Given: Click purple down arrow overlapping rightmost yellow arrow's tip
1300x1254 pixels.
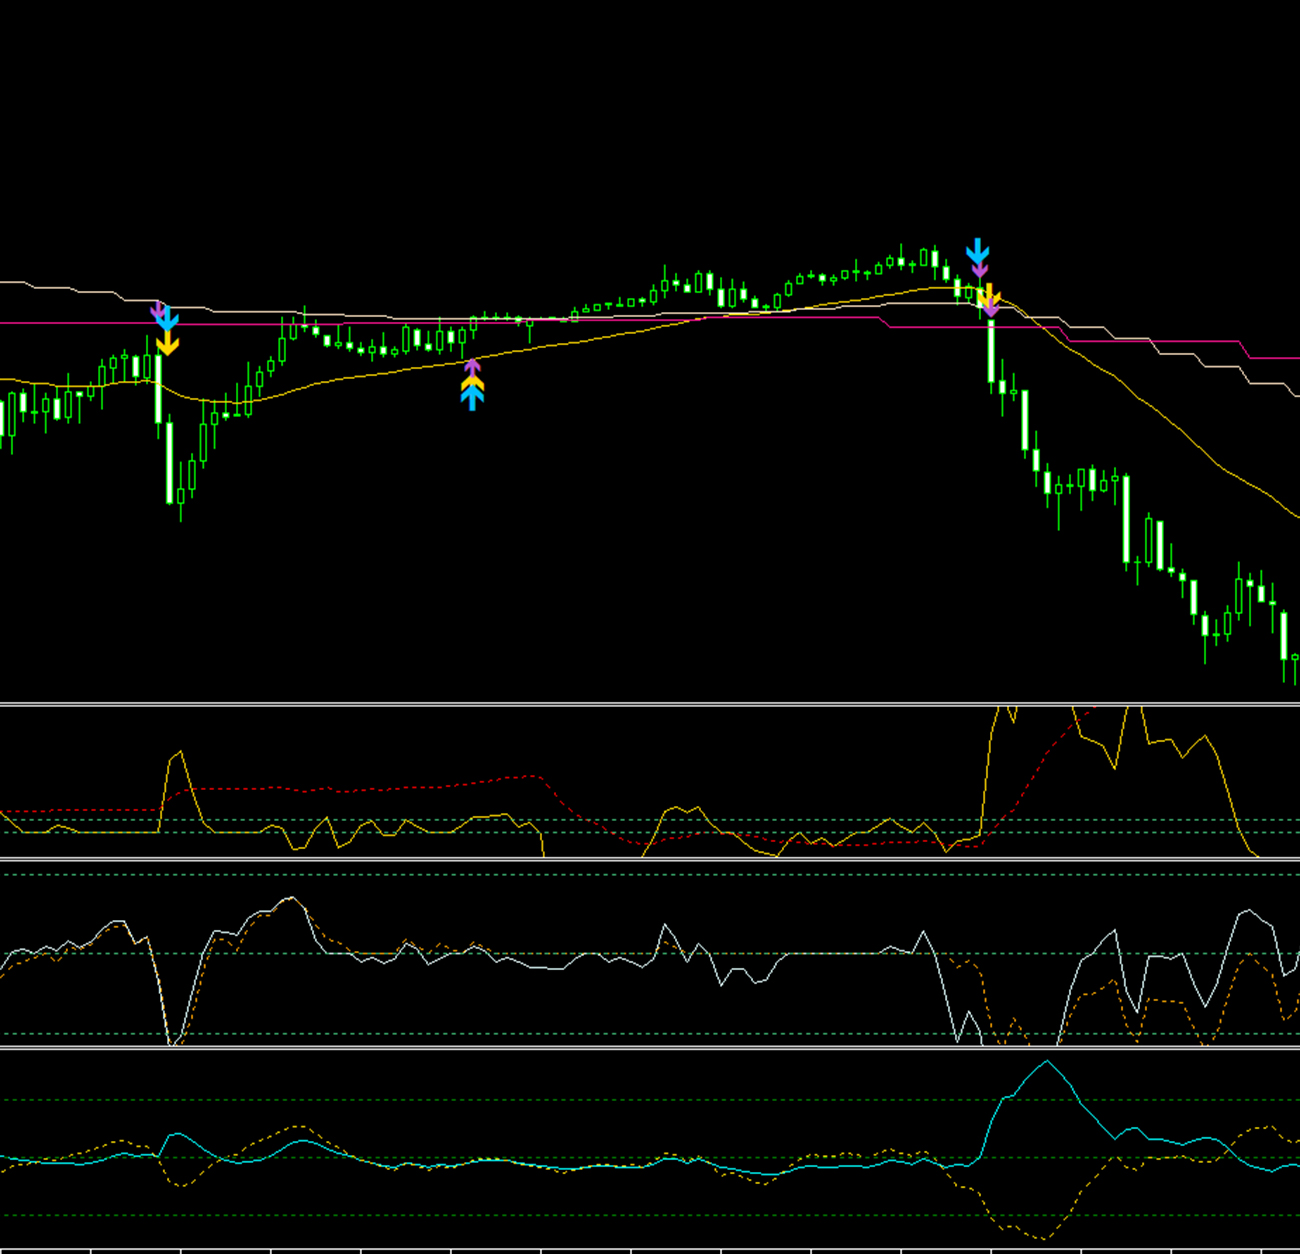Looking at the screenshot, I should (x=989, y=308).
